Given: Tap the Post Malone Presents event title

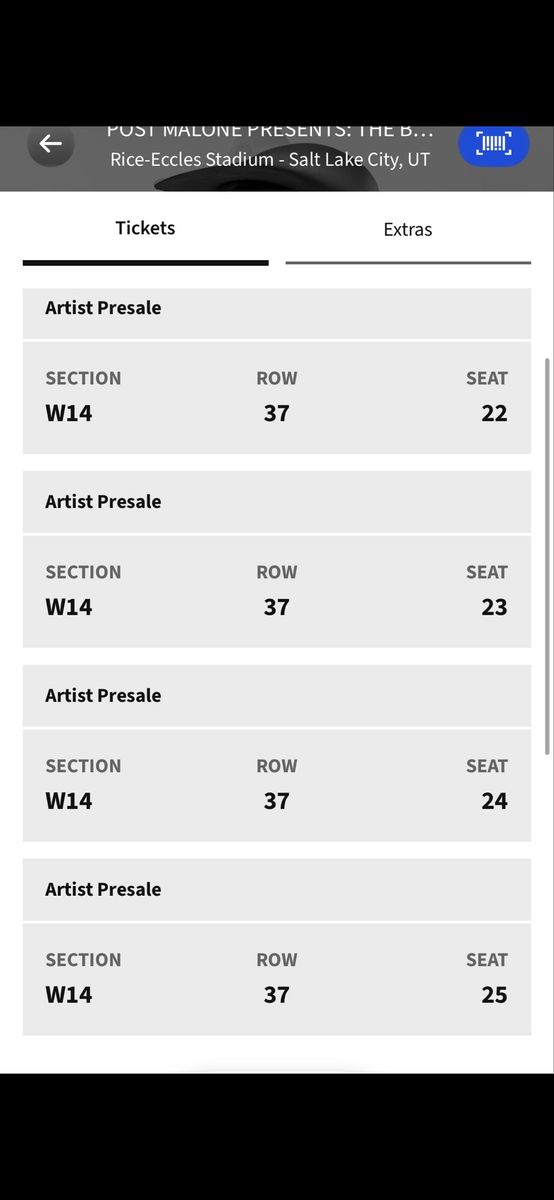Looking at the screenshot, I should pos(270,133).
